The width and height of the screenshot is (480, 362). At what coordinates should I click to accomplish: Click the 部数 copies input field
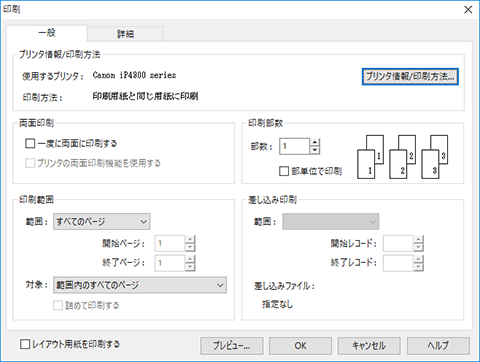[x=294, y=146]
